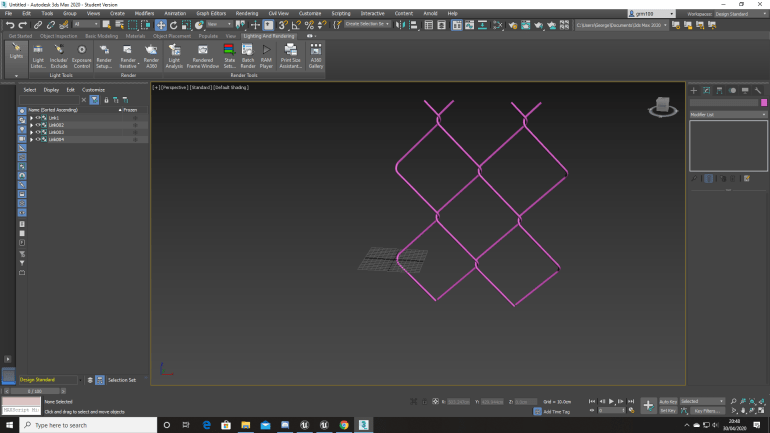The image size is (770, 433).
Task: Click the Select and Move tool
Action: coord(161,24)
